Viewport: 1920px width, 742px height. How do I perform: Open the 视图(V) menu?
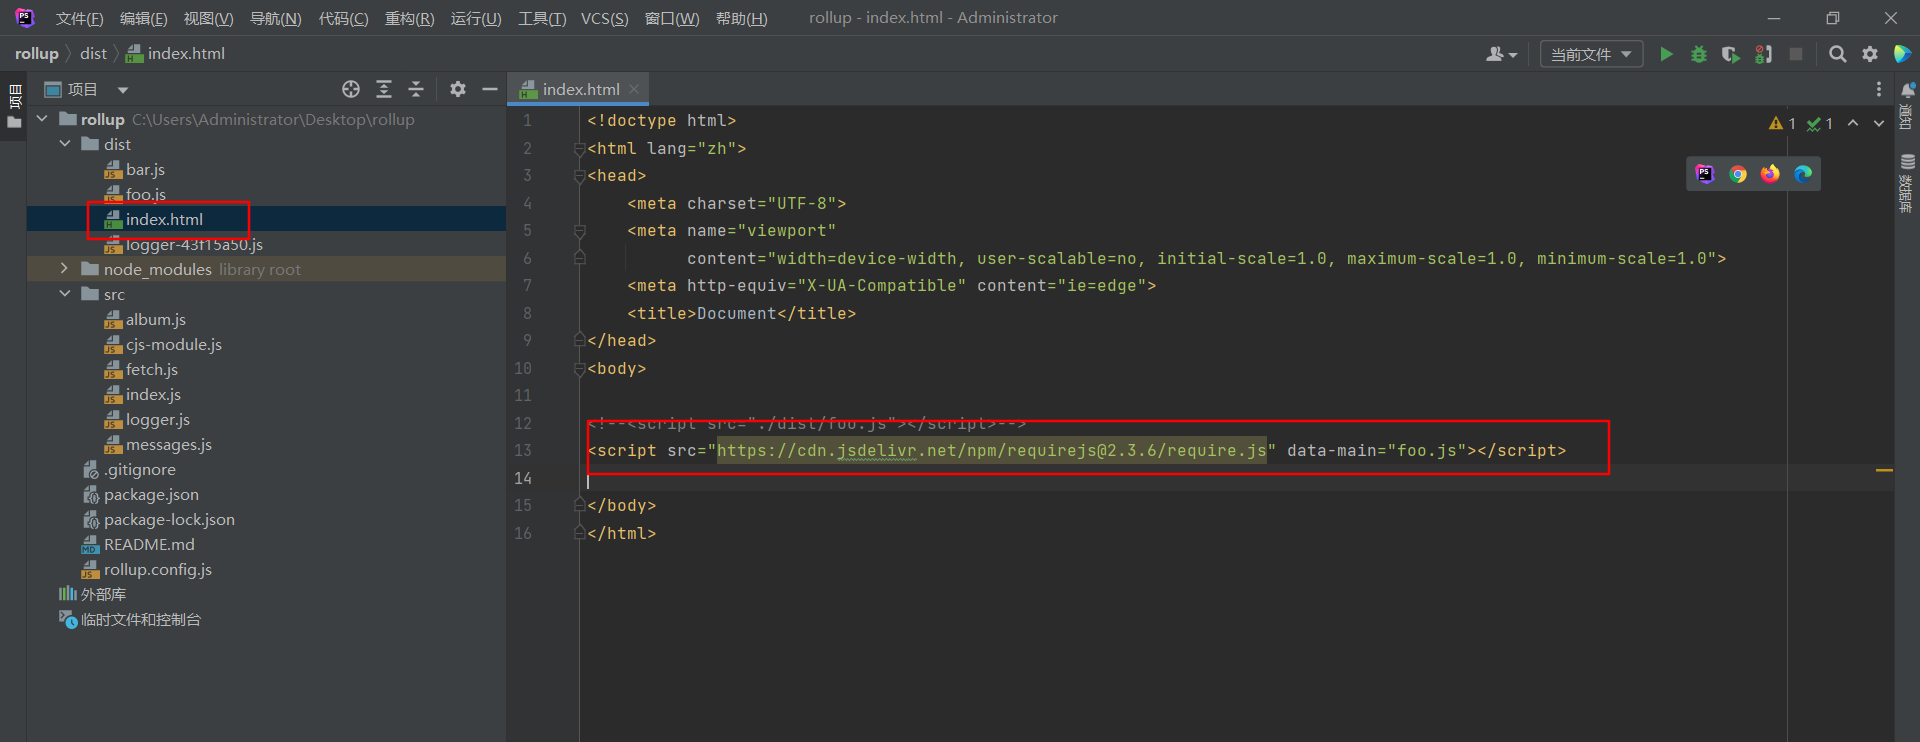click(x=208, y=18)
